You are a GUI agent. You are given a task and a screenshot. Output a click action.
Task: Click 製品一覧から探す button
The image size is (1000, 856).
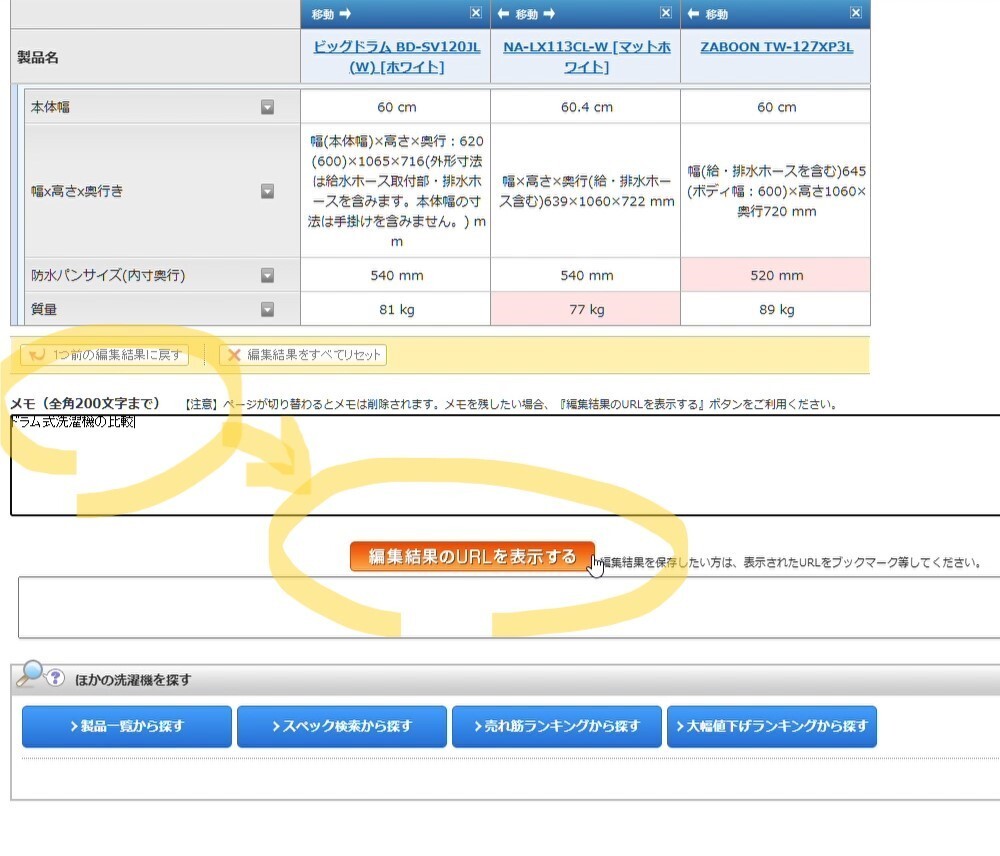pos(127,727)
